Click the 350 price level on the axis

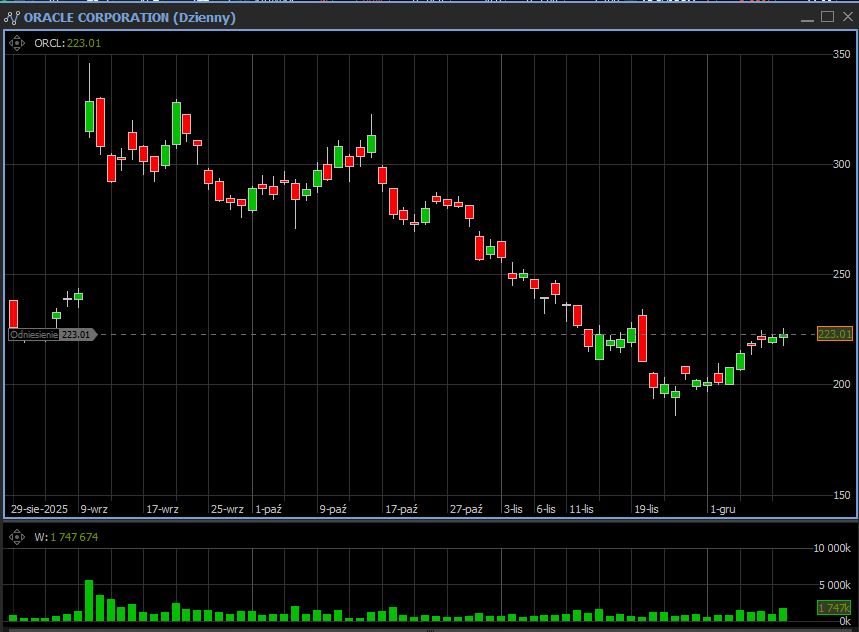(841, 54)
